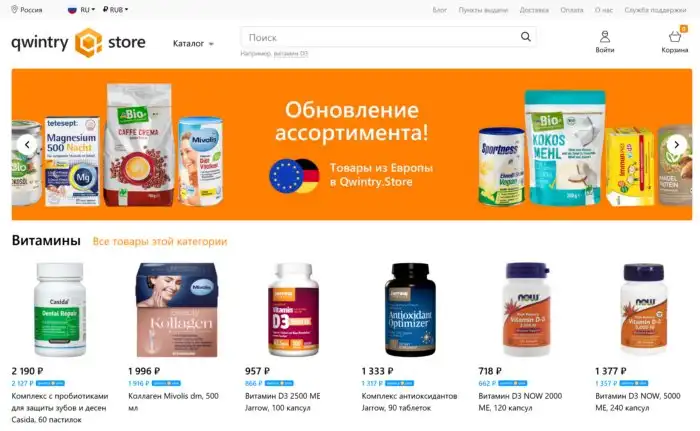Image resolution: width=700 pixels, height=431 pixels.
Task: Click the search magnifier icon
Action: [525, 37]
